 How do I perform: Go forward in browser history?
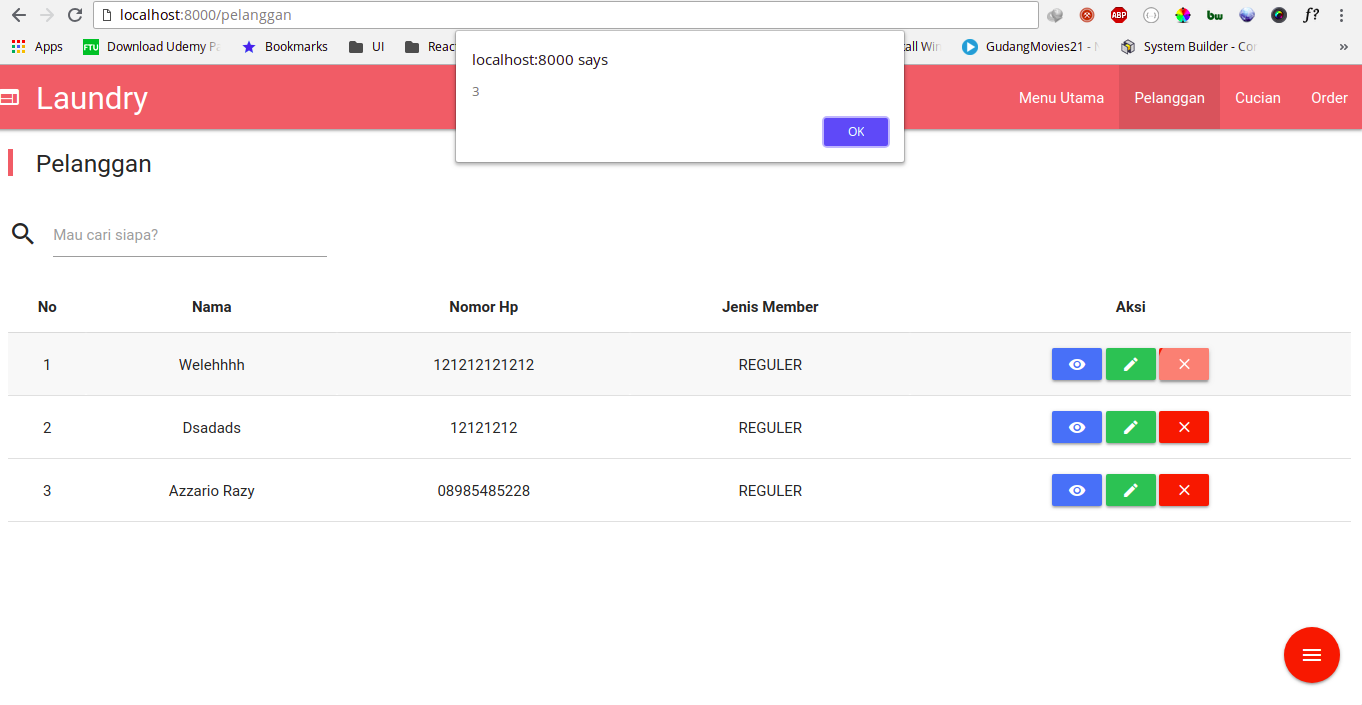pyautogui.click(x=47, y=15)
